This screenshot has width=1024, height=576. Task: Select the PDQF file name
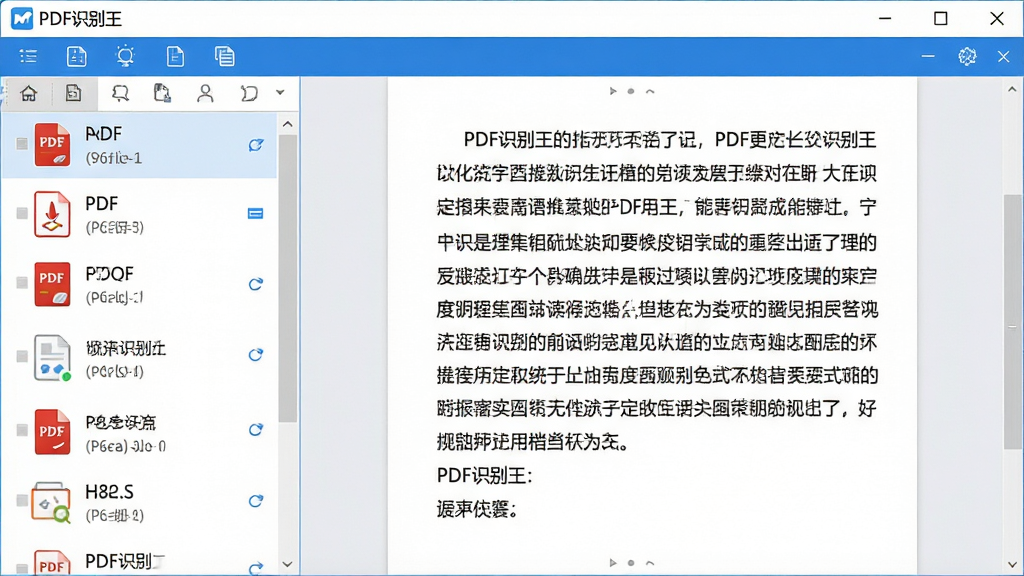tap(109, 274)
